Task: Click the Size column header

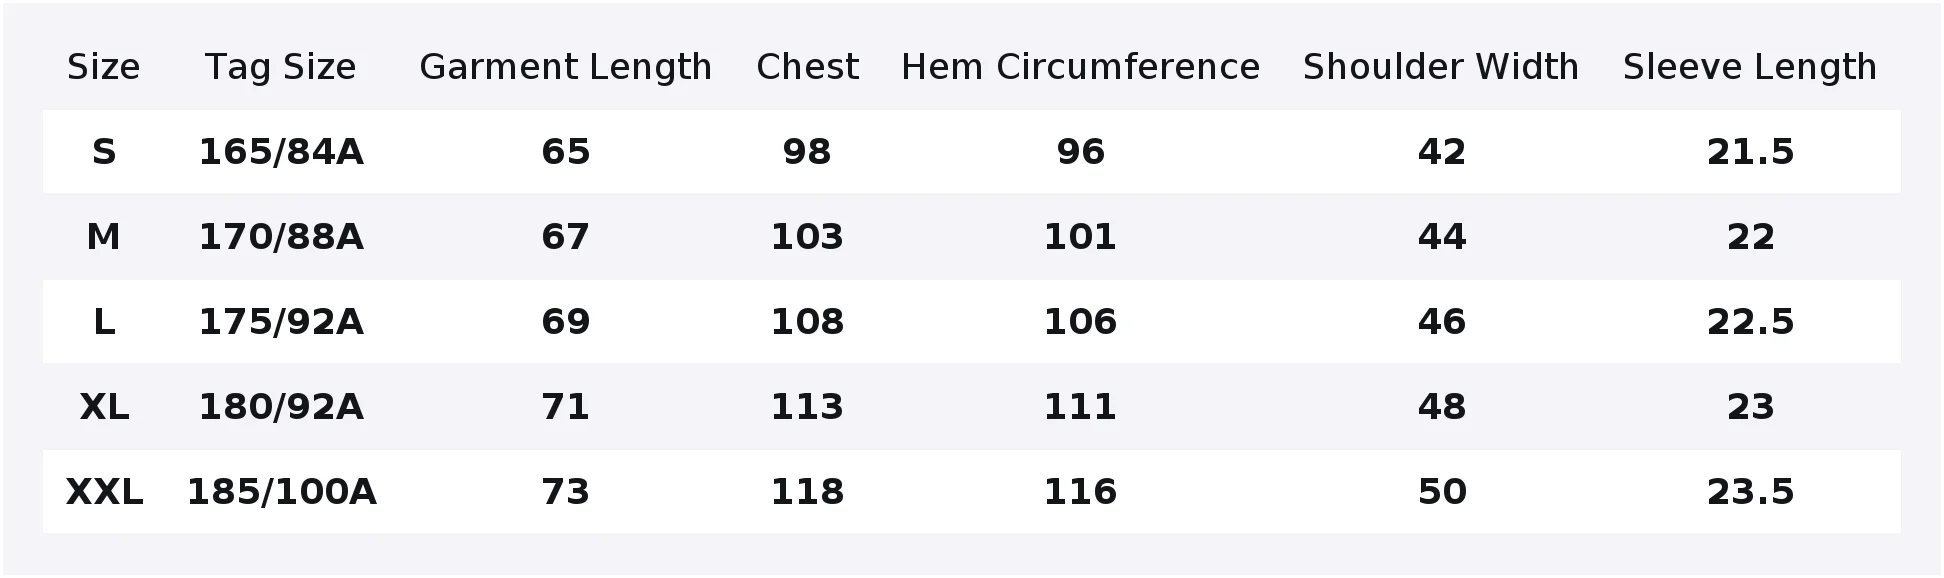Action: (x=104, y=67)
